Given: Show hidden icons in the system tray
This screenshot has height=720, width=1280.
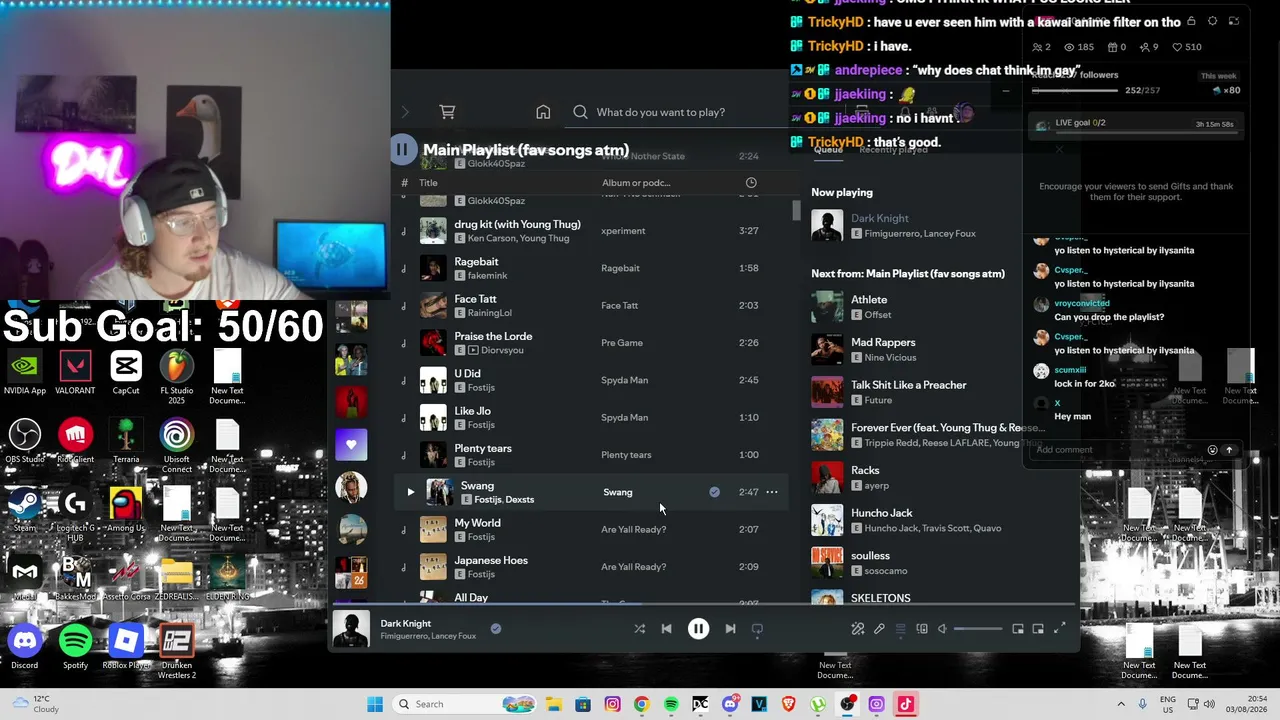Looking at the screenshot, I should point(1121,704).
